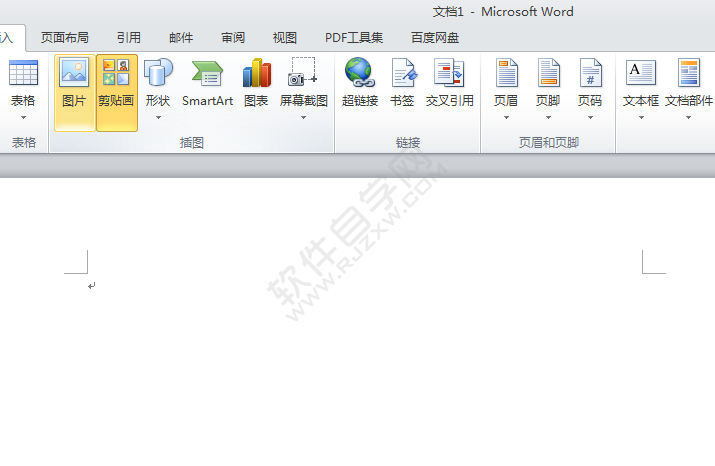Switch to the 页面布局 tab
The image size is (715, 466).
(65, 37)
